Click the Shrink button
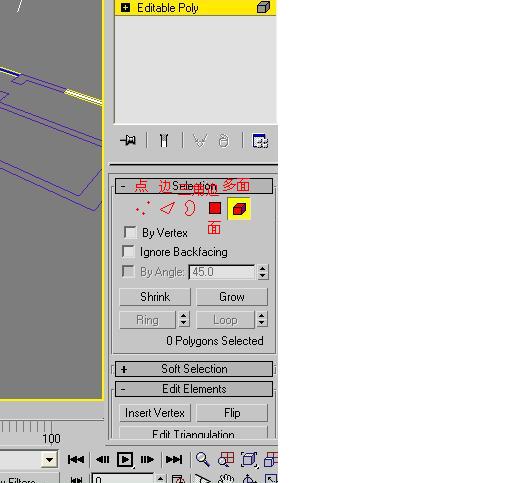This screenshot has width=512, height=483. click(x=155, y=297)
